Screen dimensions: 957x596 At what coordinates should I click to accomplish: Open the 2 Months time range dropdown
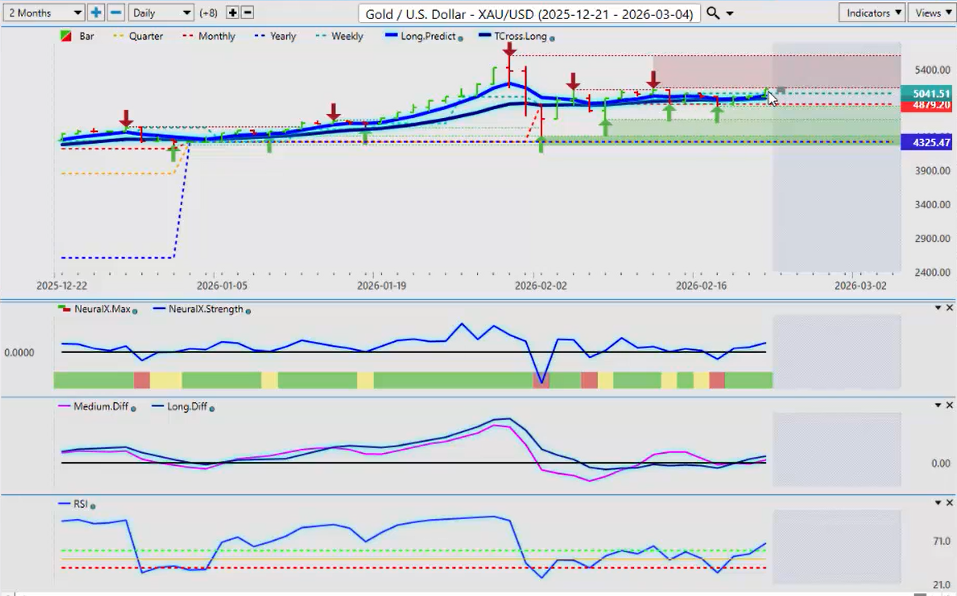click(43, 13)
